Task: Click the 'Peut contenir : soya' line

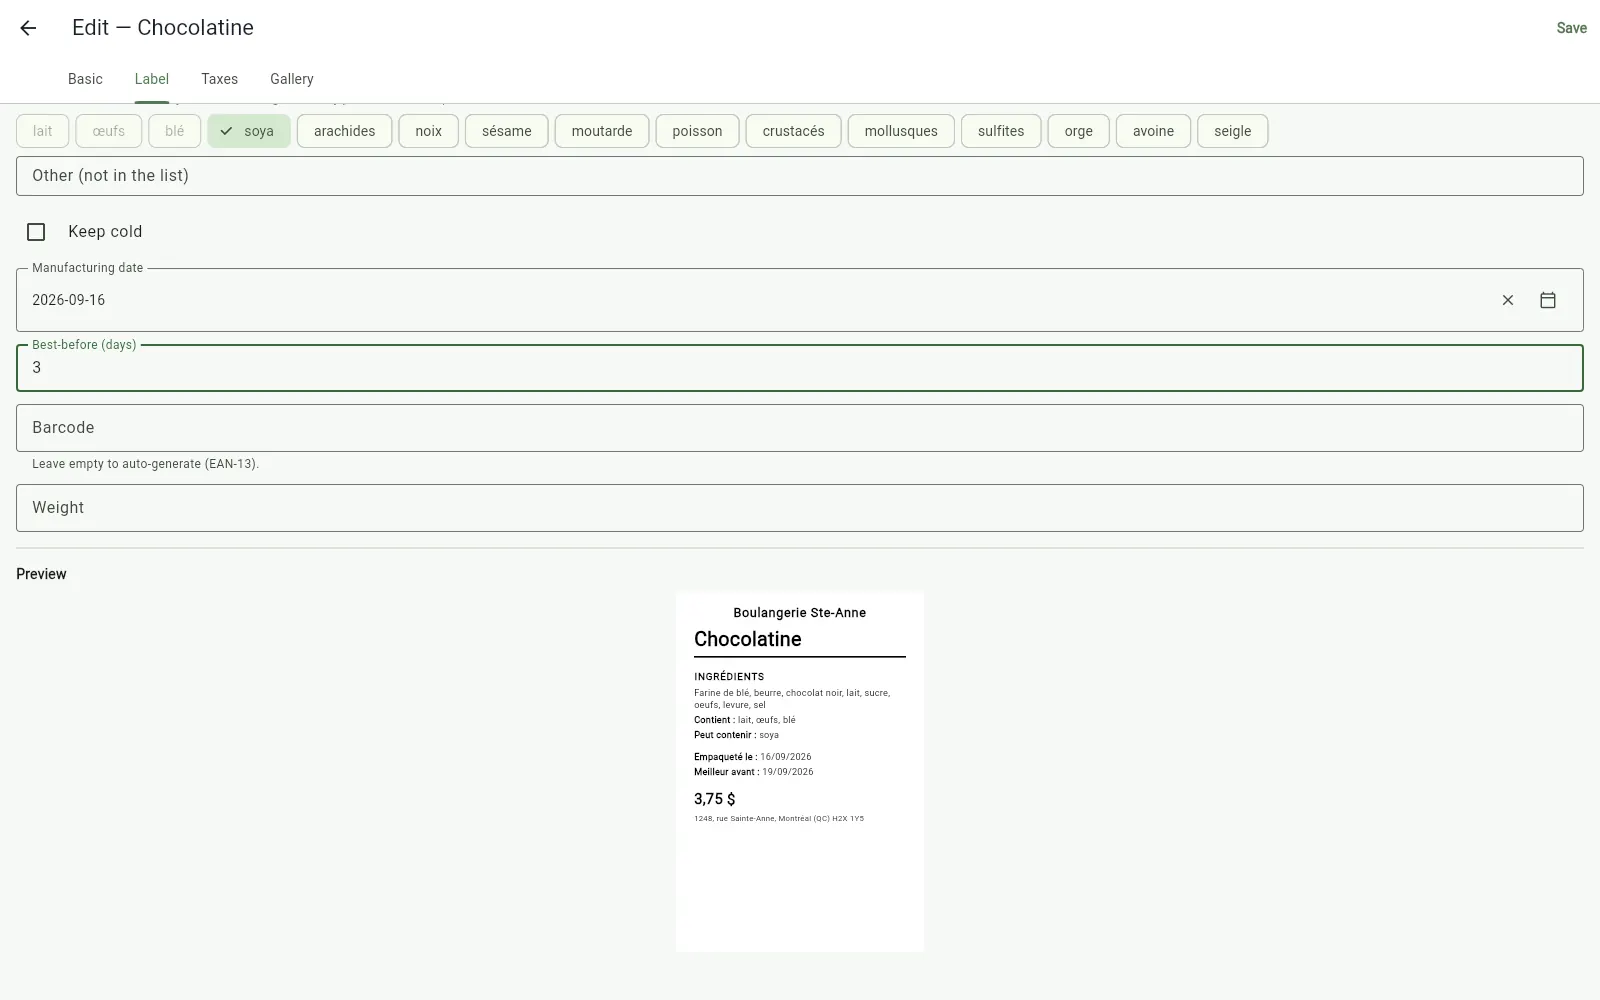Action: coord(736,735)
